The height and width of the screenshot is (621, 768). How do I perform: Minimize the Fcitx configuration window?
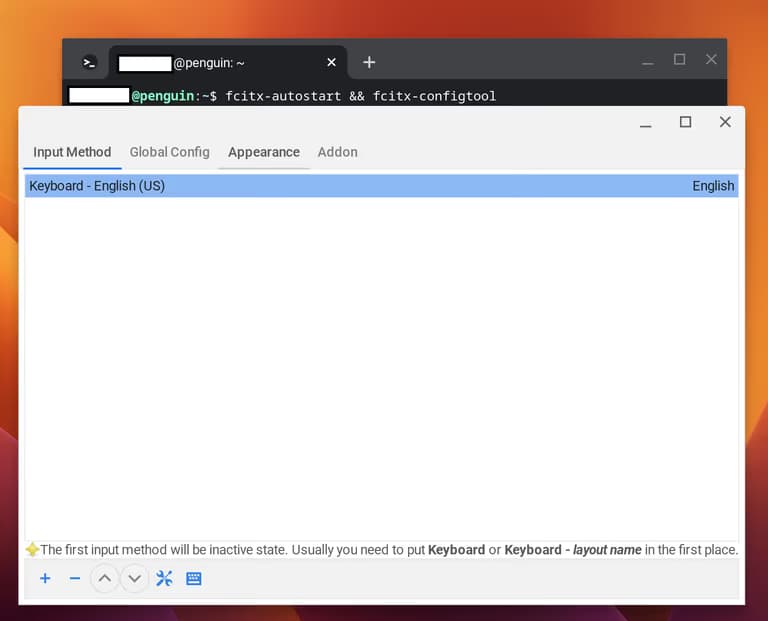[x=646, y=123]
